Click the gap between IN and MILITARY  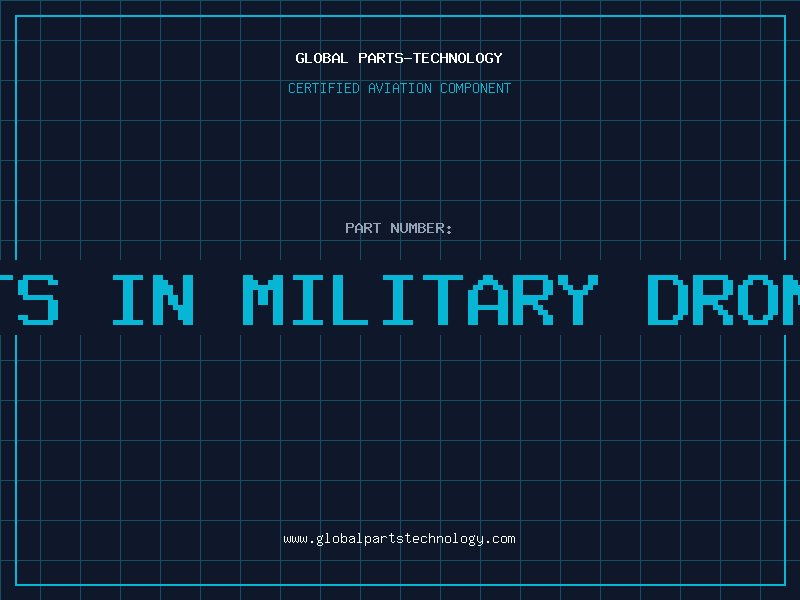tap(218, 299)
